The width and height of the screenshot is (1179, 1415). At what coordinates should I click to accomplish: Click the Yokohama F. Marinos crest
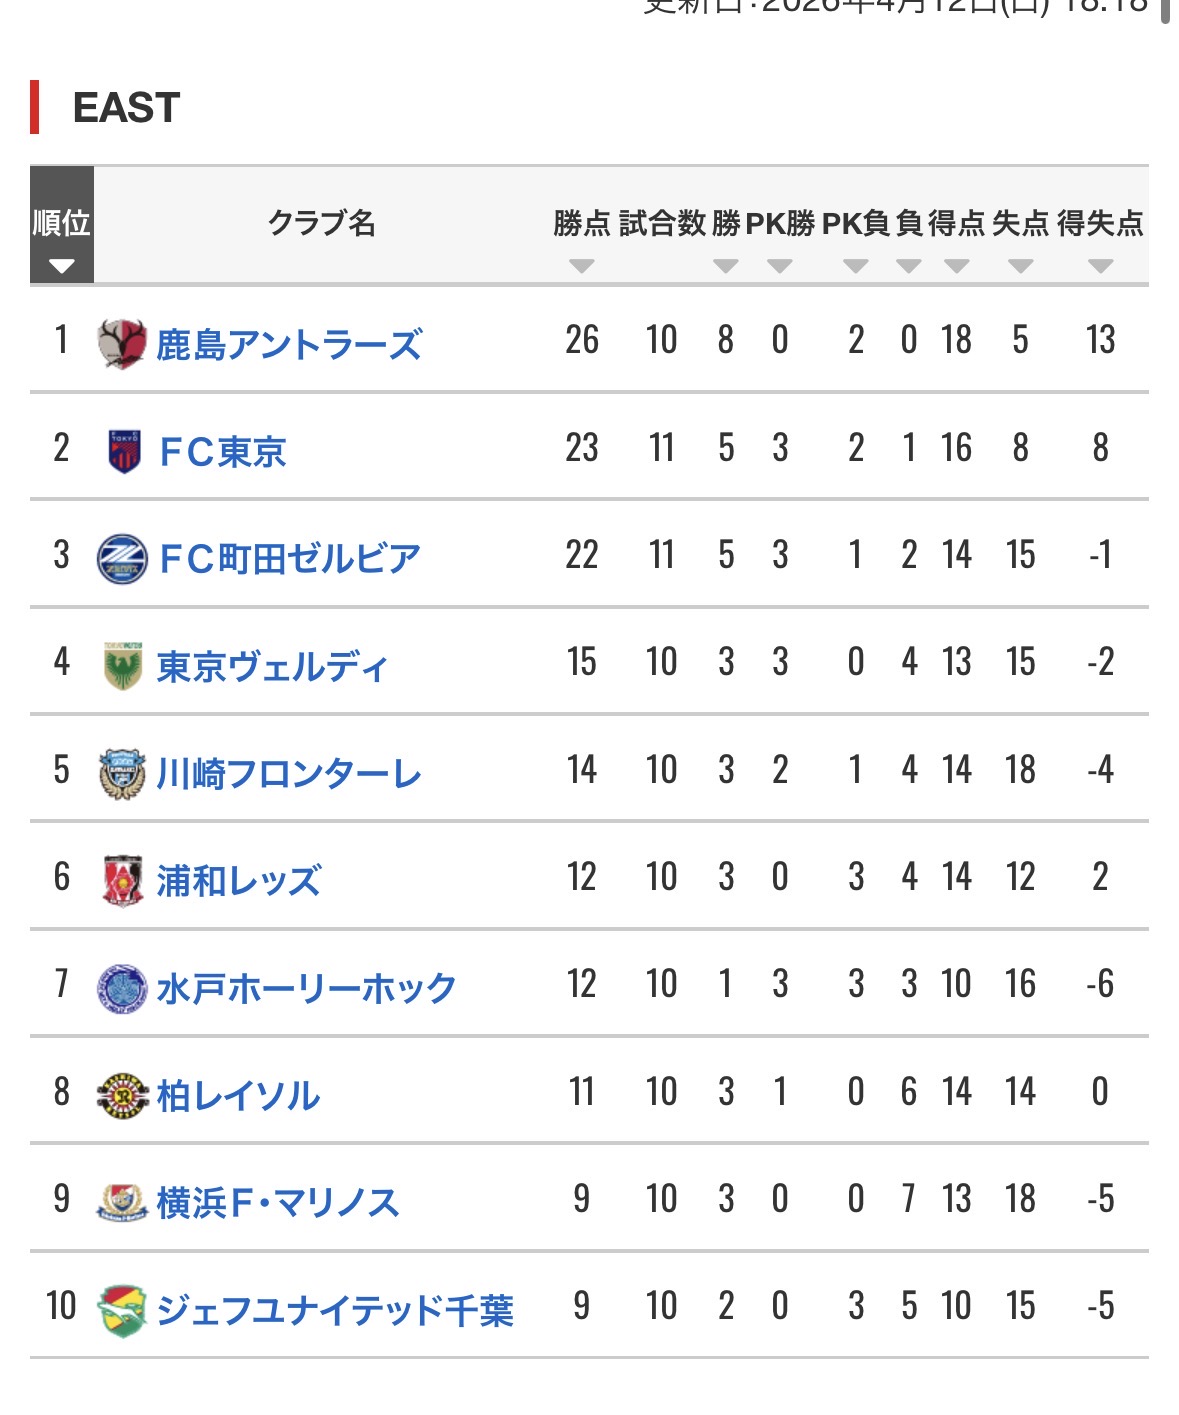pos(122,1203)
